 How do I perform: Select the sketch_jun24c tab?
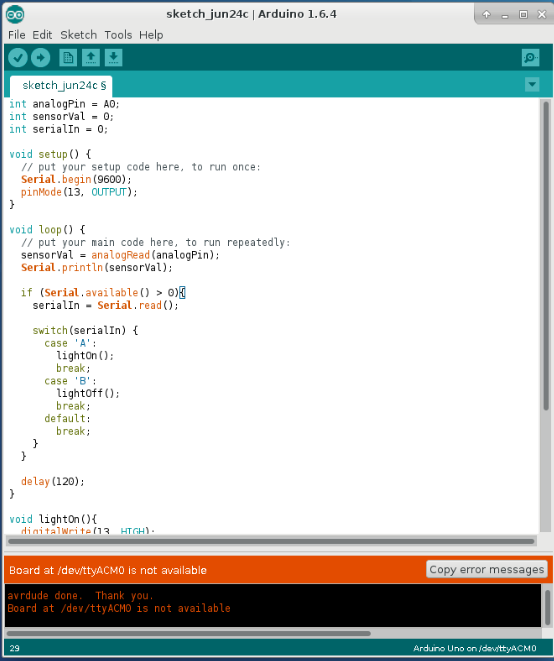point(62,86)
